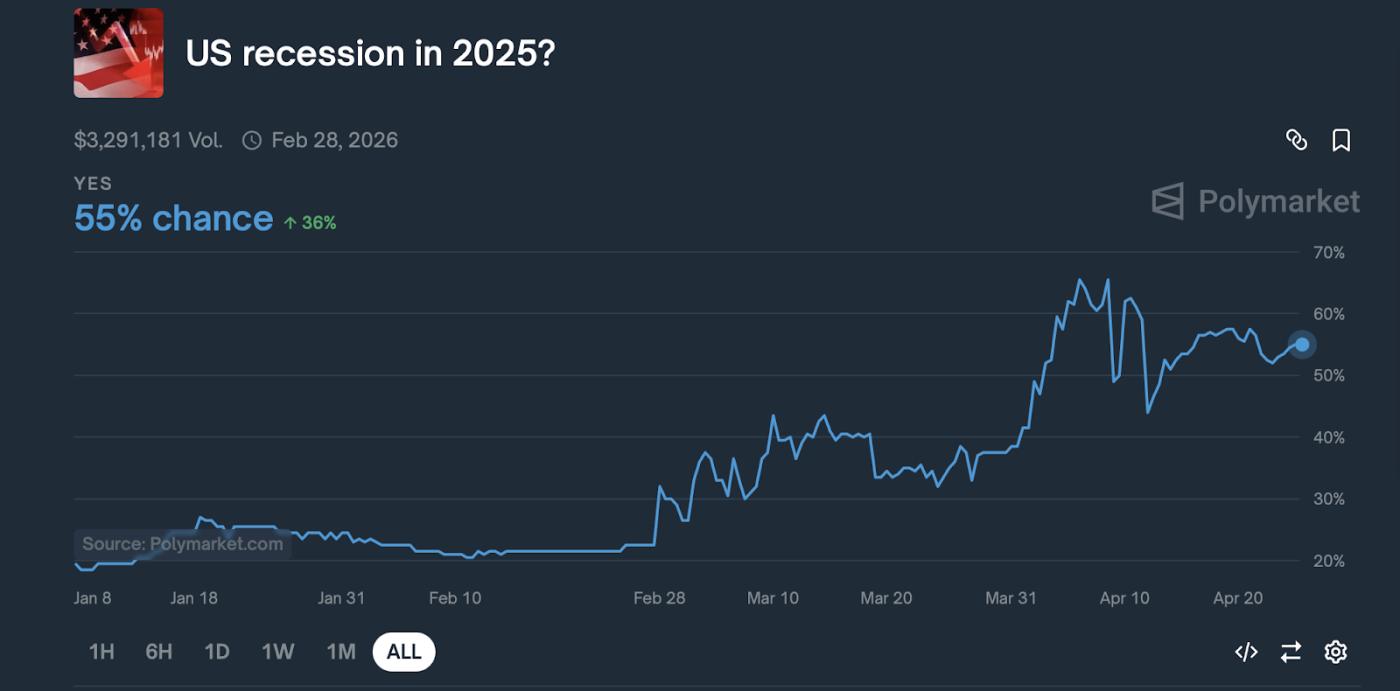Click the Polymarket watermark logo
The image size is (1400, 691).
[x=1256, y=201]
